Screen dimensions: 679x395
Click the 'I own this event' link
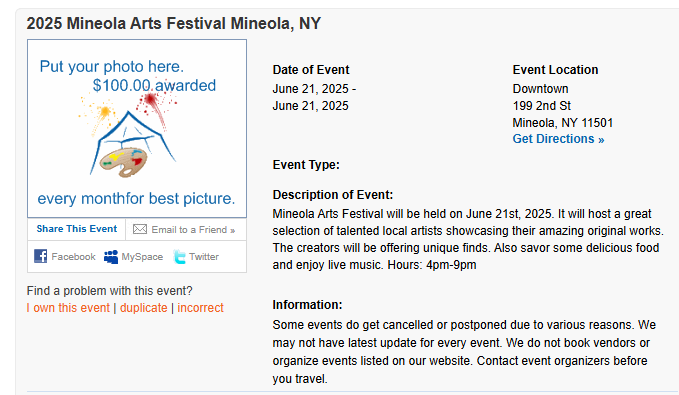point(68,308)
